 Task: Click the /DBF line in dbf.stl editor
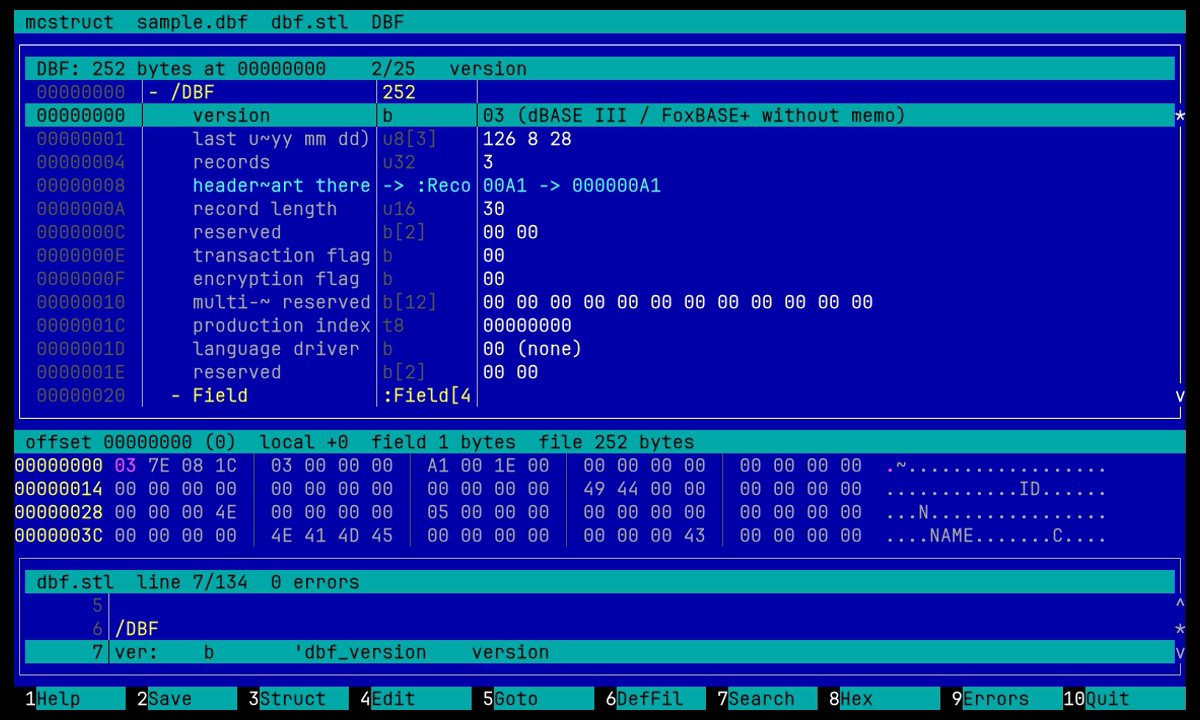pos(137,629)
